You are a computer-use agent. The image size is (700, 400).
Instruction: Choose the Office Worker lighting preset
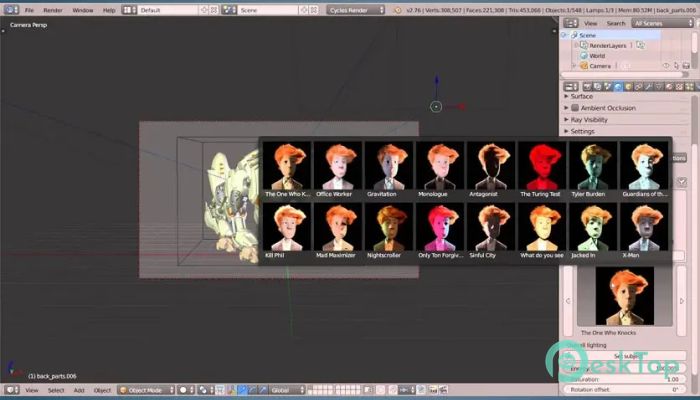pyautogui.click(x=338, y=170)
